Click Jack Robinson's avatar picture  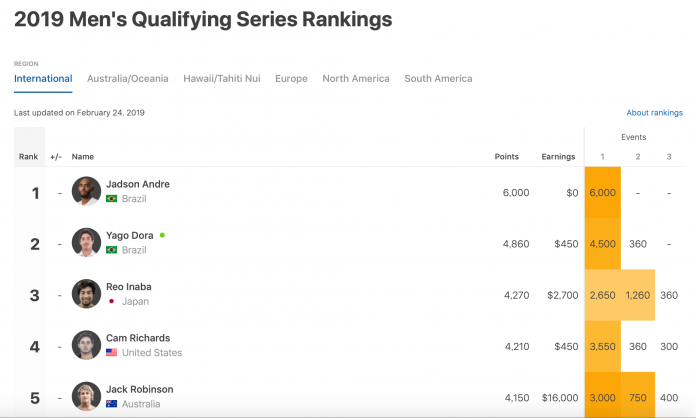click(86, 396)
